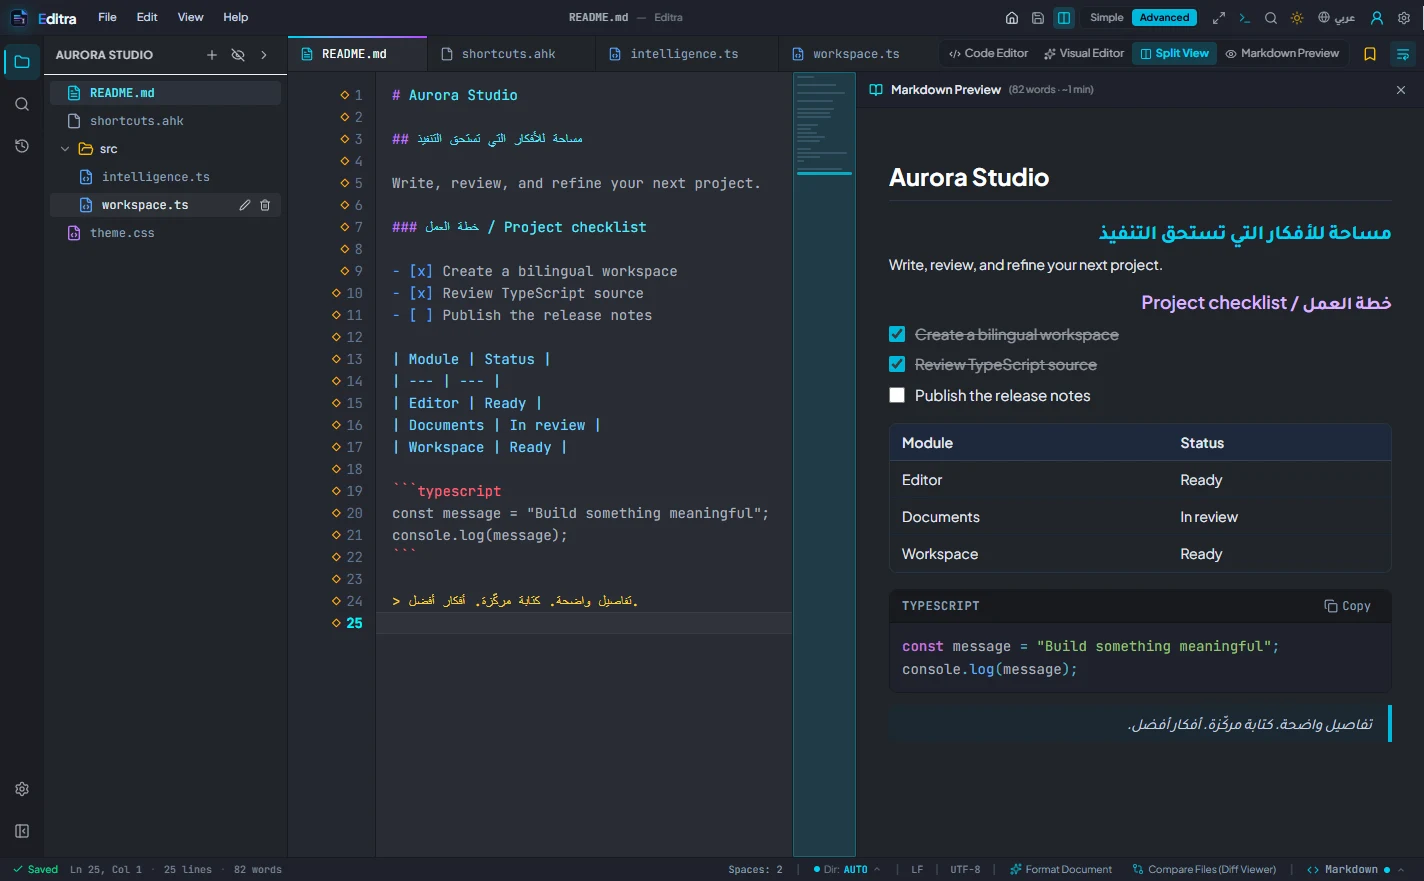The height and width of the screenshot is (881, 1424).
Task: Check 'Publish the release notes' checkbox
Action: (x=897, y=396)
